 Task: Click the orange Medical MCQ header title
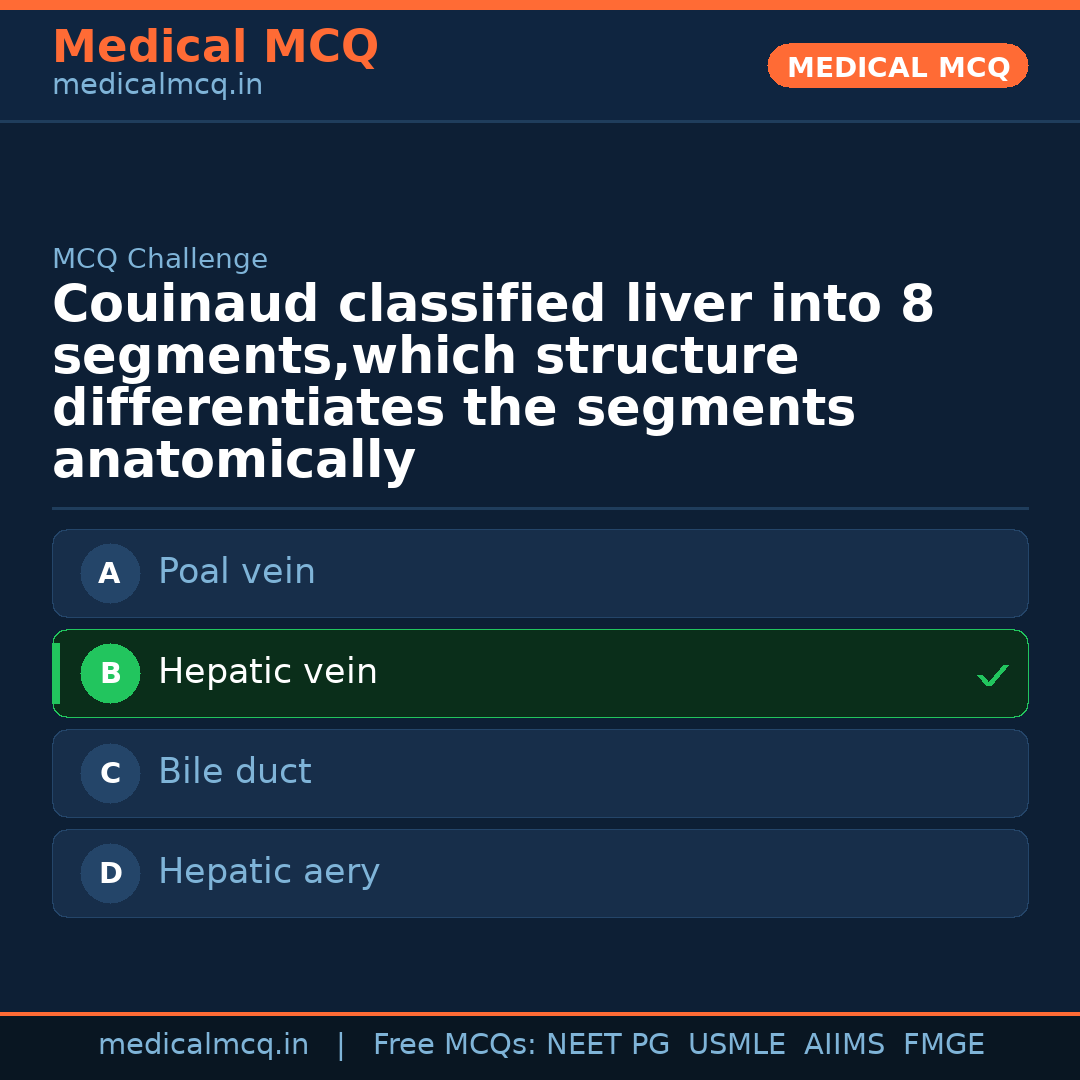[215, 47]
